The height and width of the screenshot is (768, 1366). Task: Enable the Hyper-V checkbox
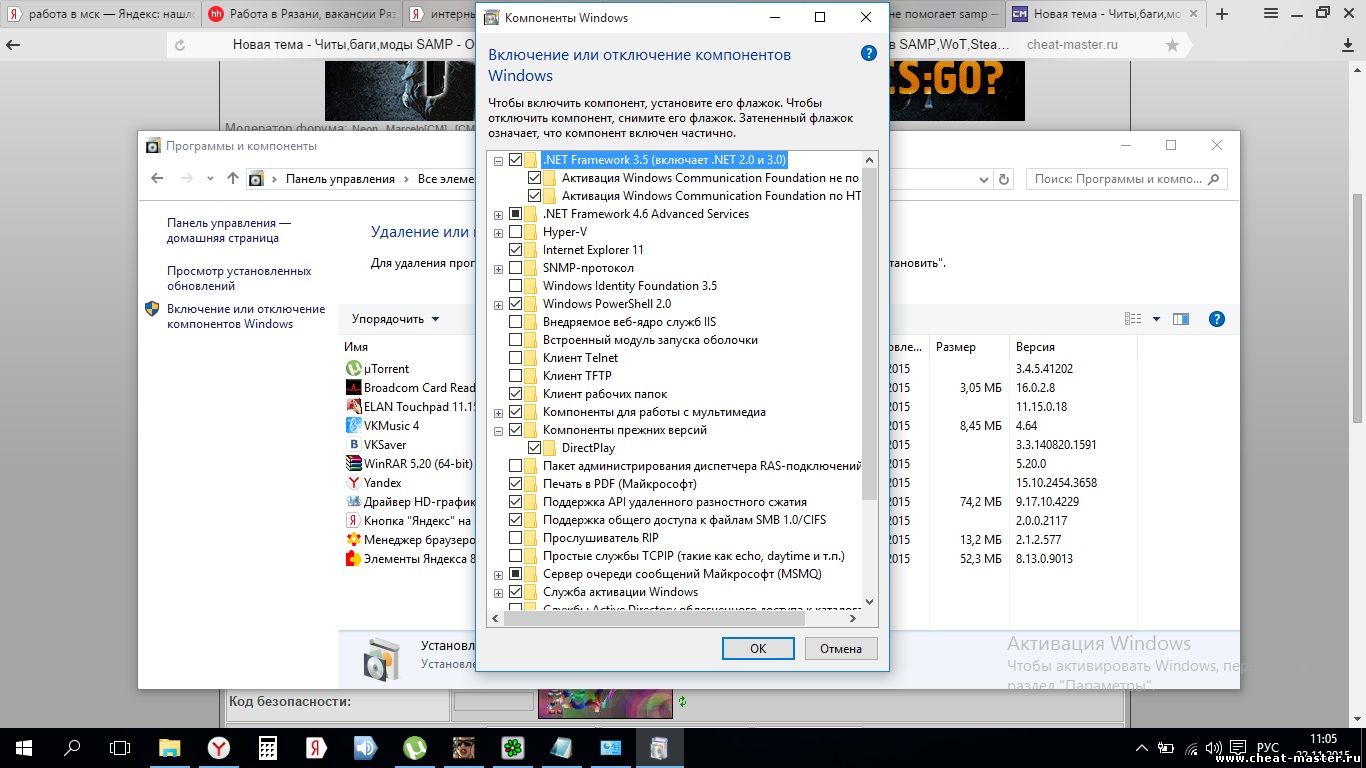point(516,232)
